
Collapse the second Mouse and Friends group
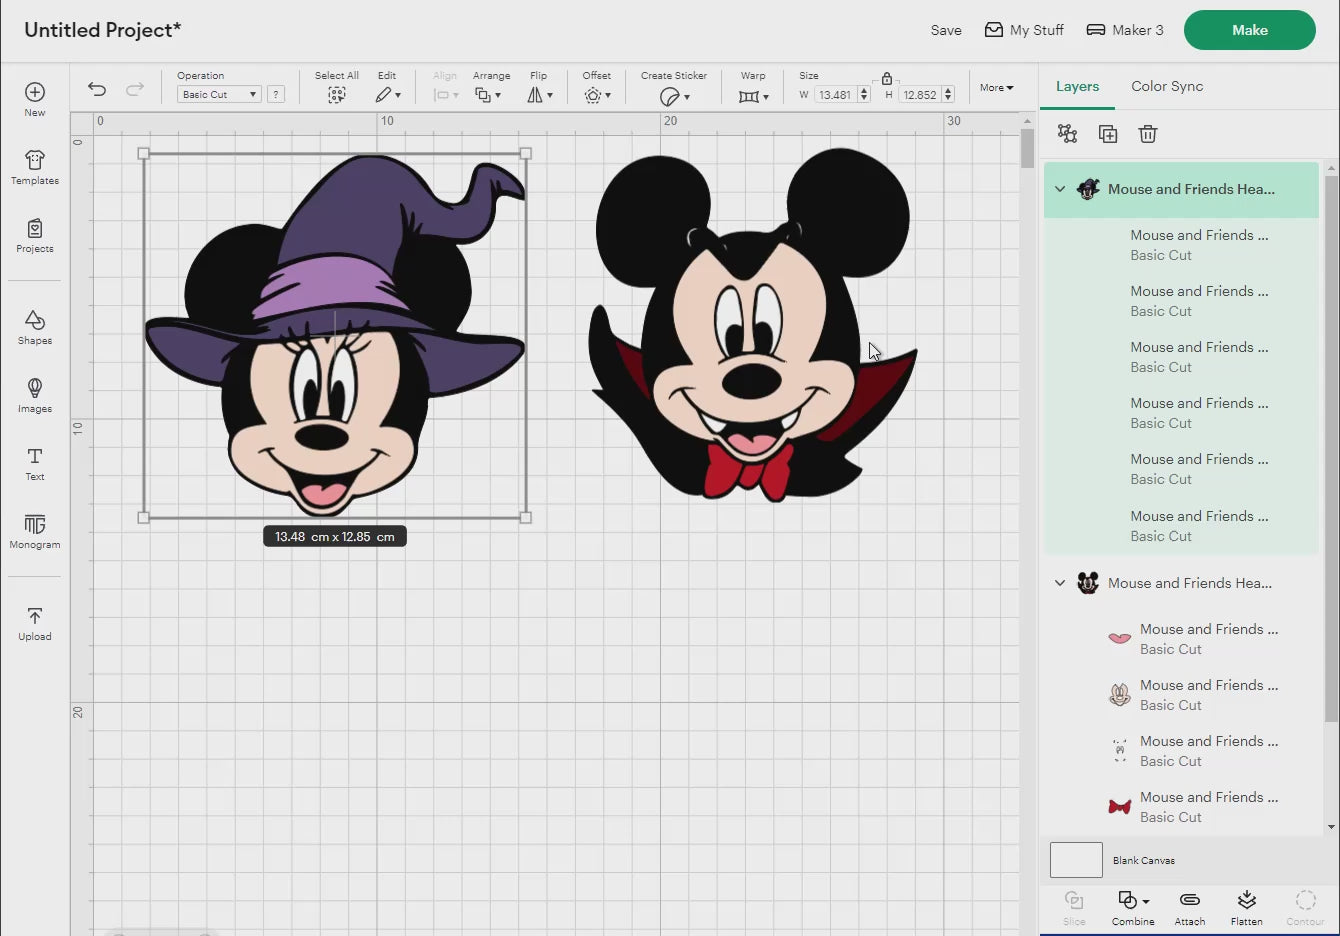pos(1060,583)
